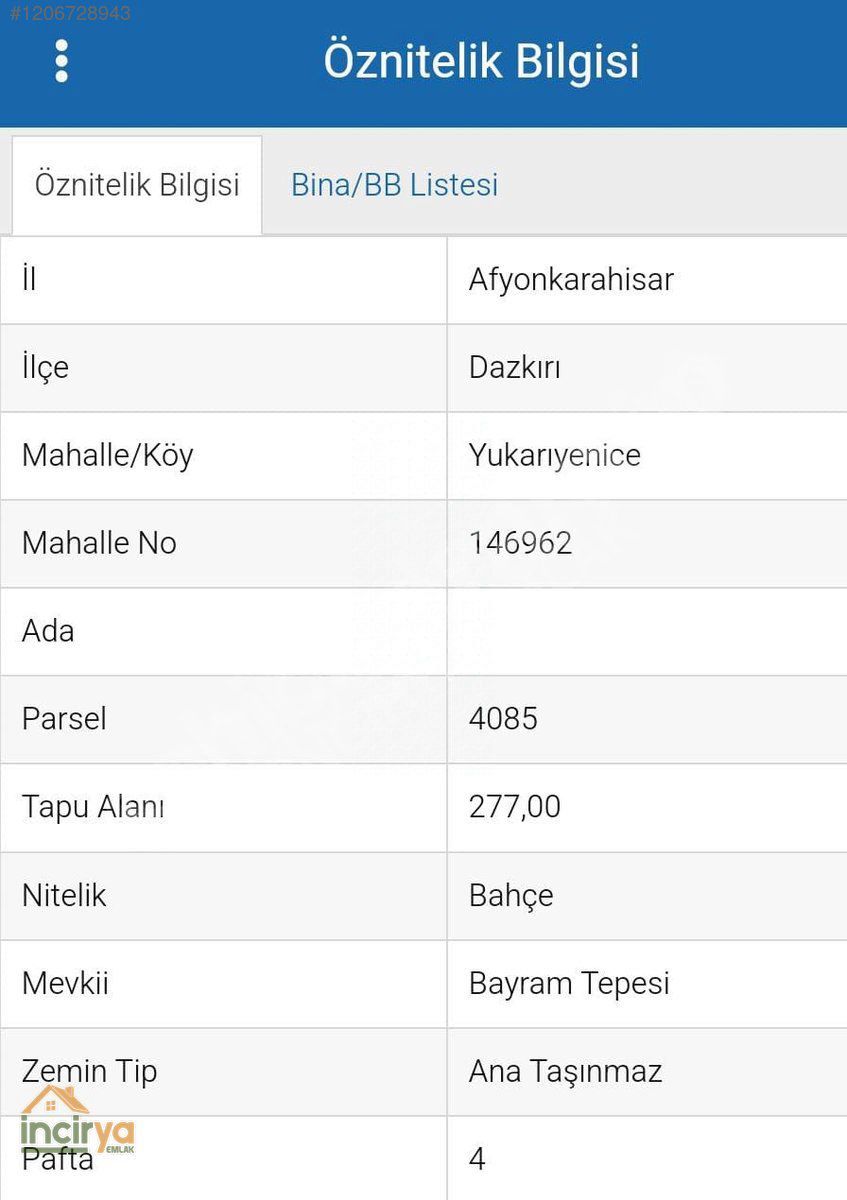Switch to the Bina/BB Listesi tab
The width and height of the screenshot is (847, 1200).
click(395, 185)
